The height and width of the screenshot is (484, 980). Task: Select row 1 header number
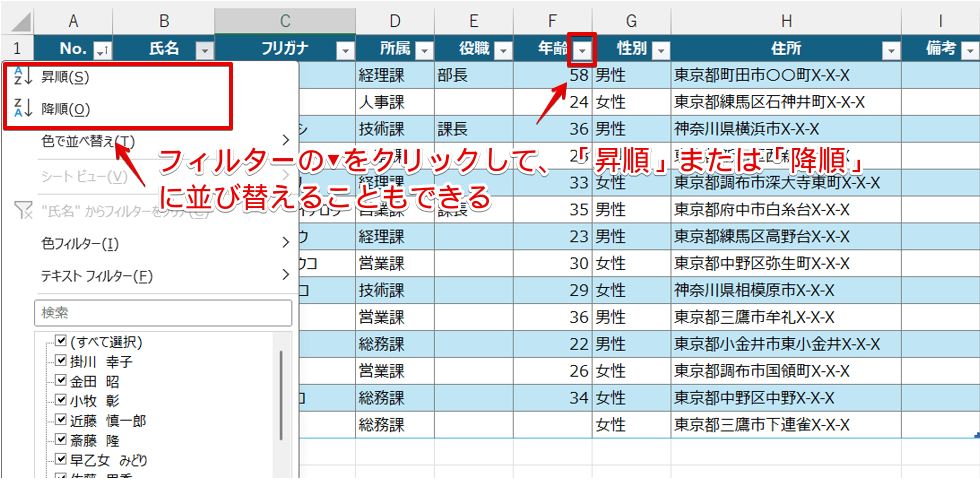17,49
